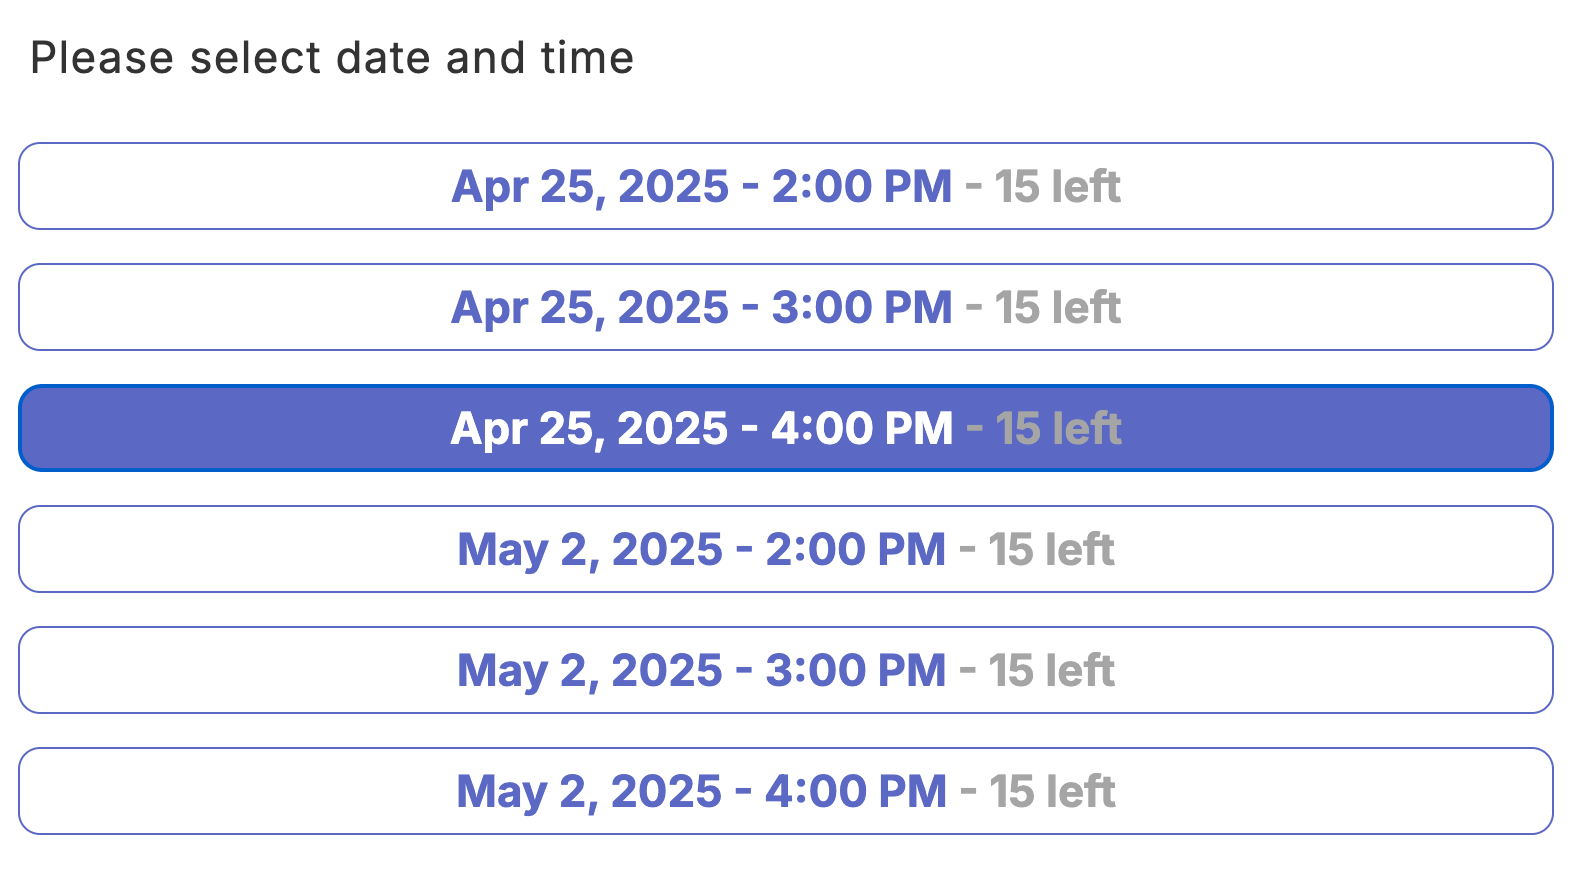Click "15 left" on May 2 2:00 PM option

coord(1051,550)
